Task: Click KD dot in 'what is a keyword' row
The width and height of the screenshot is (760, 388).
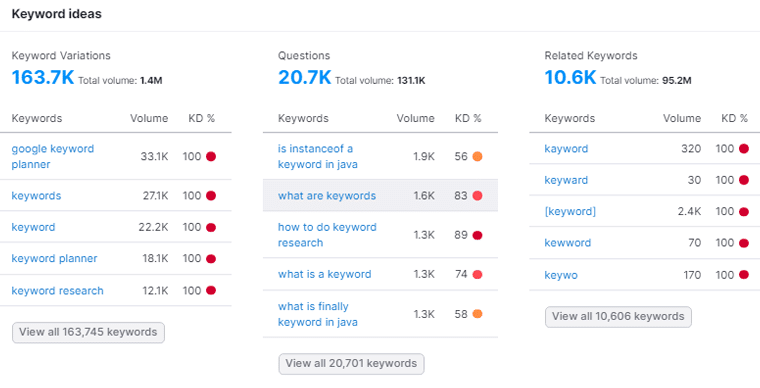Action: 477,275
